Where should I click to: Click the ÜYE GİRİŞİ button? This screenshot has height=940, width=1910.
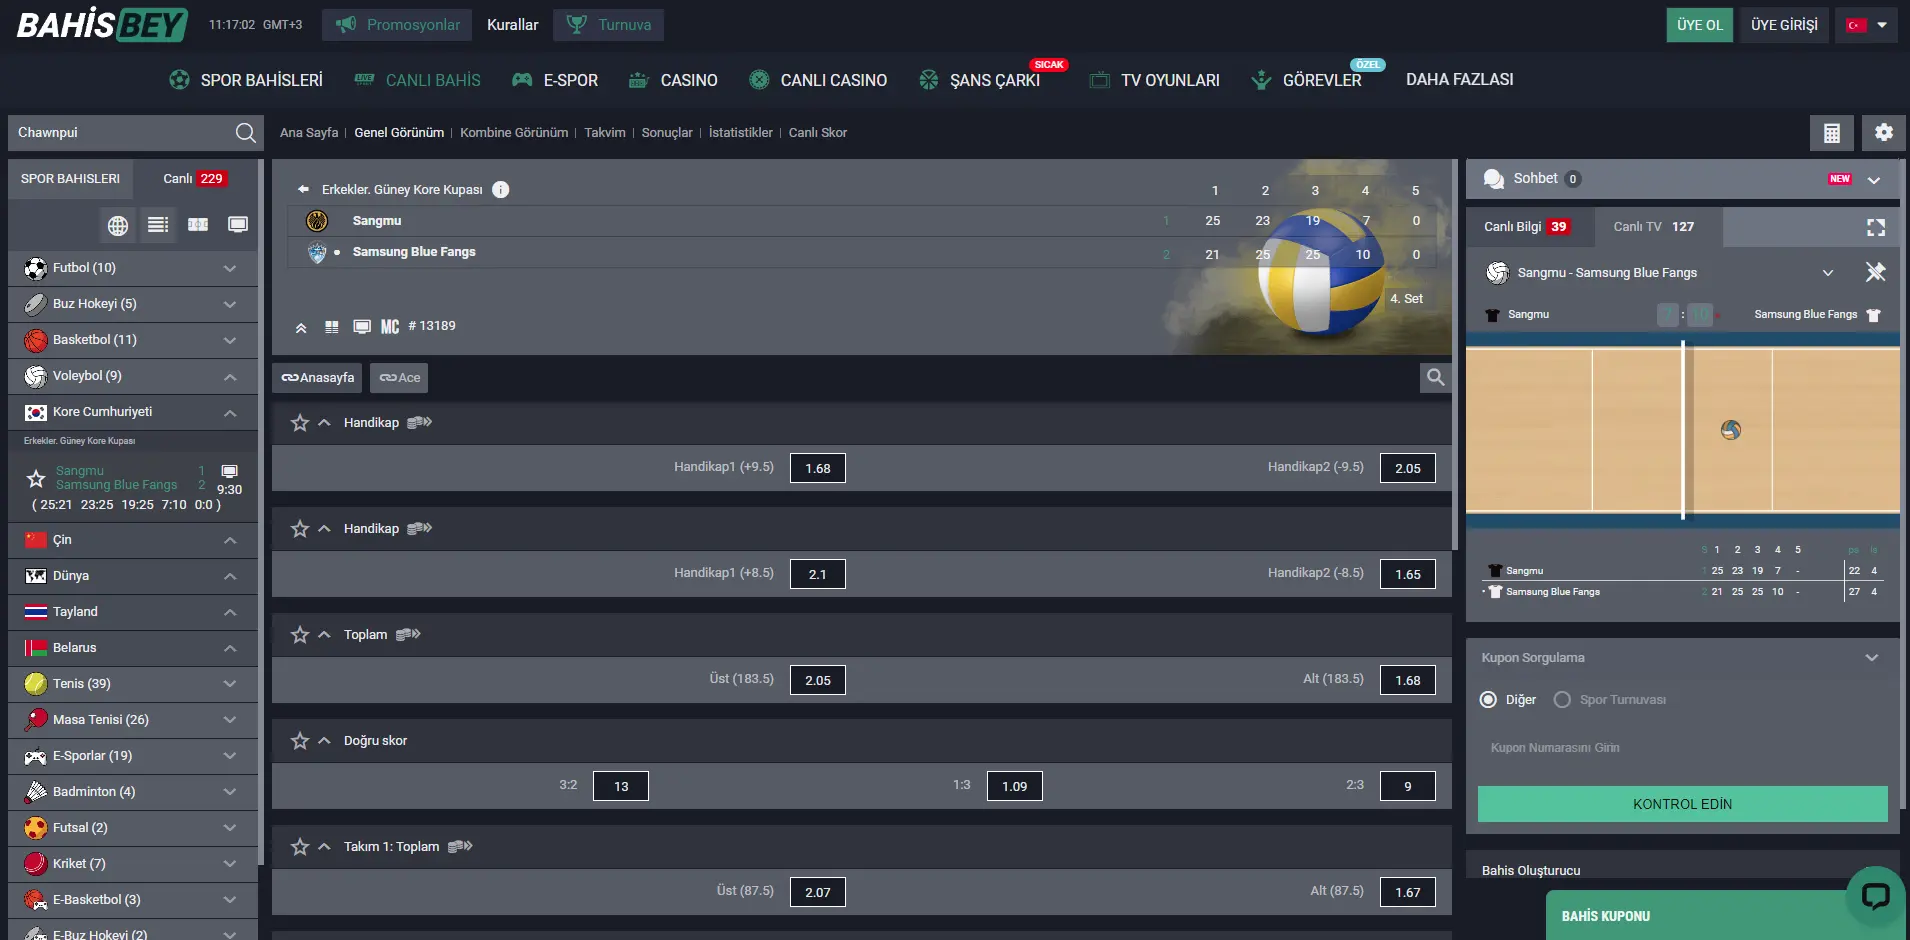[1784, 25]
